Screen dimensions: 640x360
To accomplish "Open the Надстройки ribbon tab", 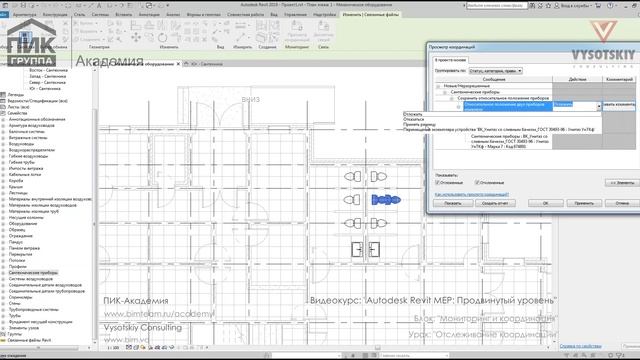I will (x=324, y=15).
